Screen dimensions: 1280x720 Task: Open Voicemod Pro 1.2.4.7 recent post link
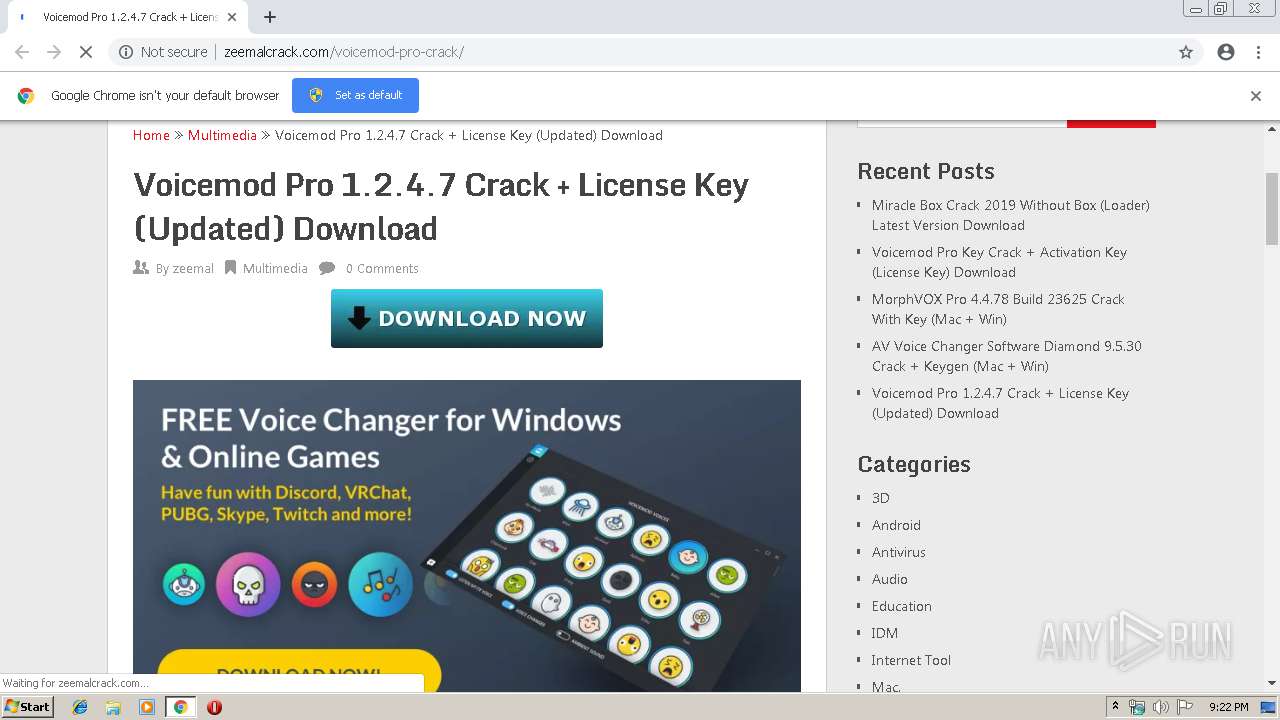coord(1000,403)
